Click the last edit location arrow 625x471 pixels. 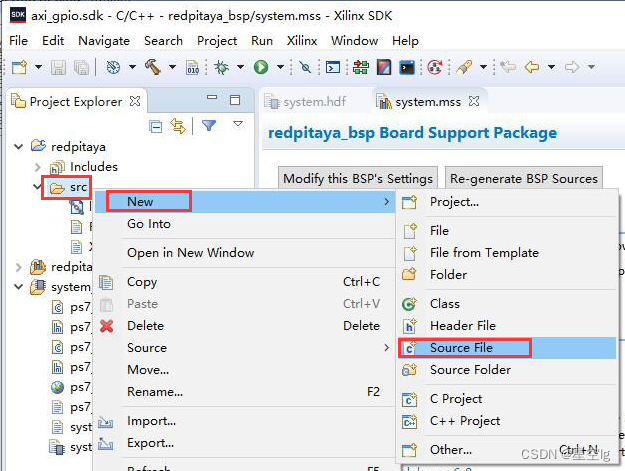coord(507,66)
